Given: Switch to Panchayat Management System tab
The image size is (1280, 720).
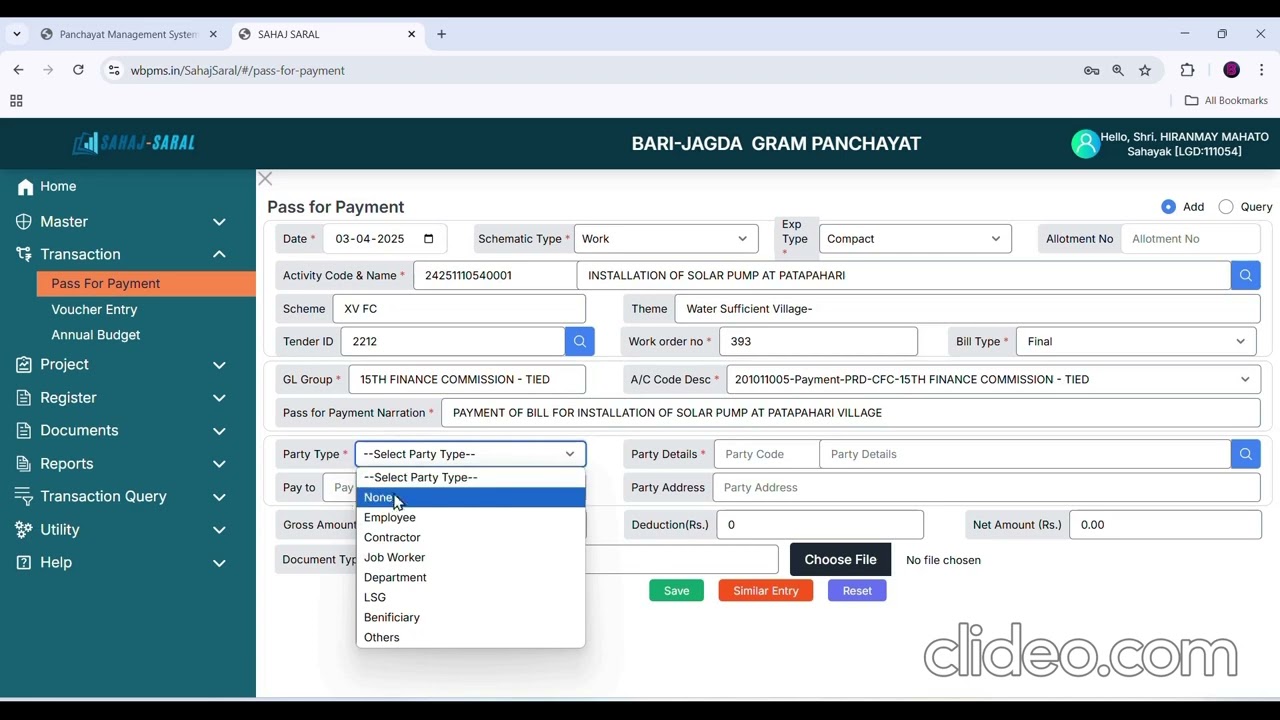Looking at the screenshot, I should coord(128,34).
